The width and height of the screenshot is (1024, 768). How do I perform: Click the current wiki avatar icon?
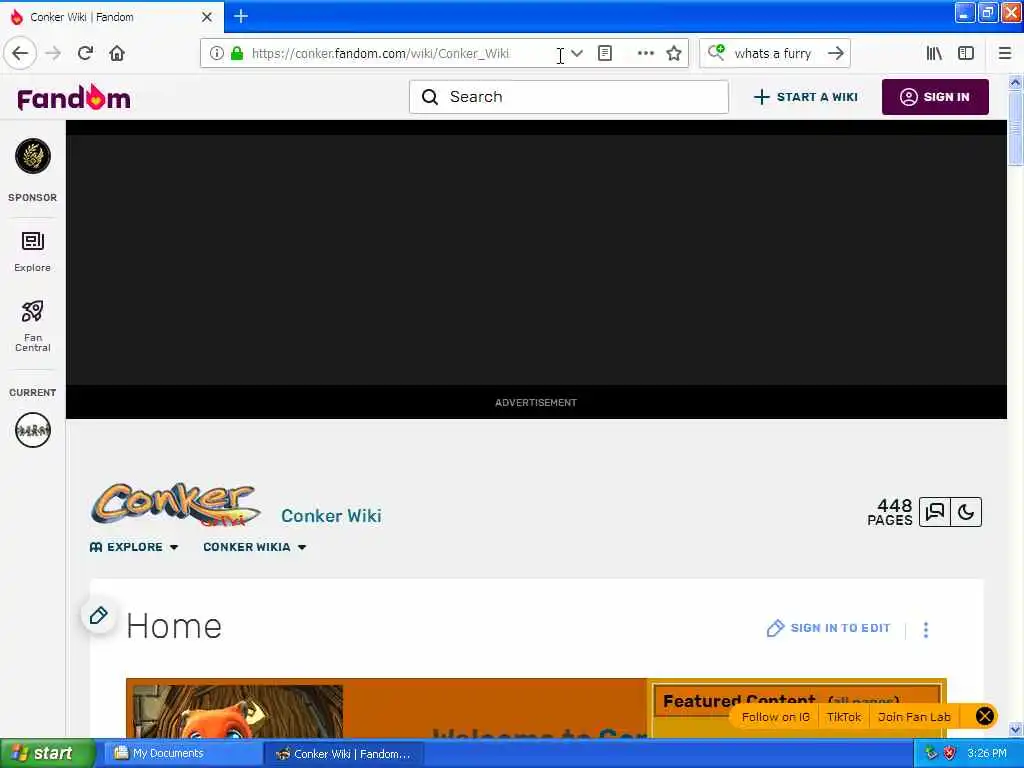click(x=33, y=430)
